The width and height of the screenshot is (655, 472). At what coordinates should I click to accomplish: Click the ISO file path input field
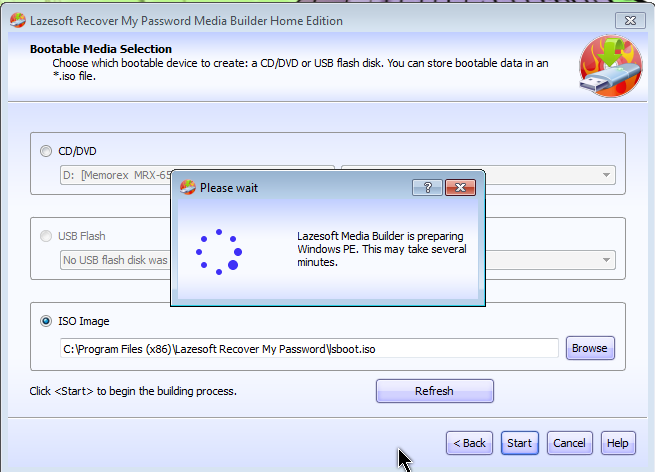coord(309,348)
